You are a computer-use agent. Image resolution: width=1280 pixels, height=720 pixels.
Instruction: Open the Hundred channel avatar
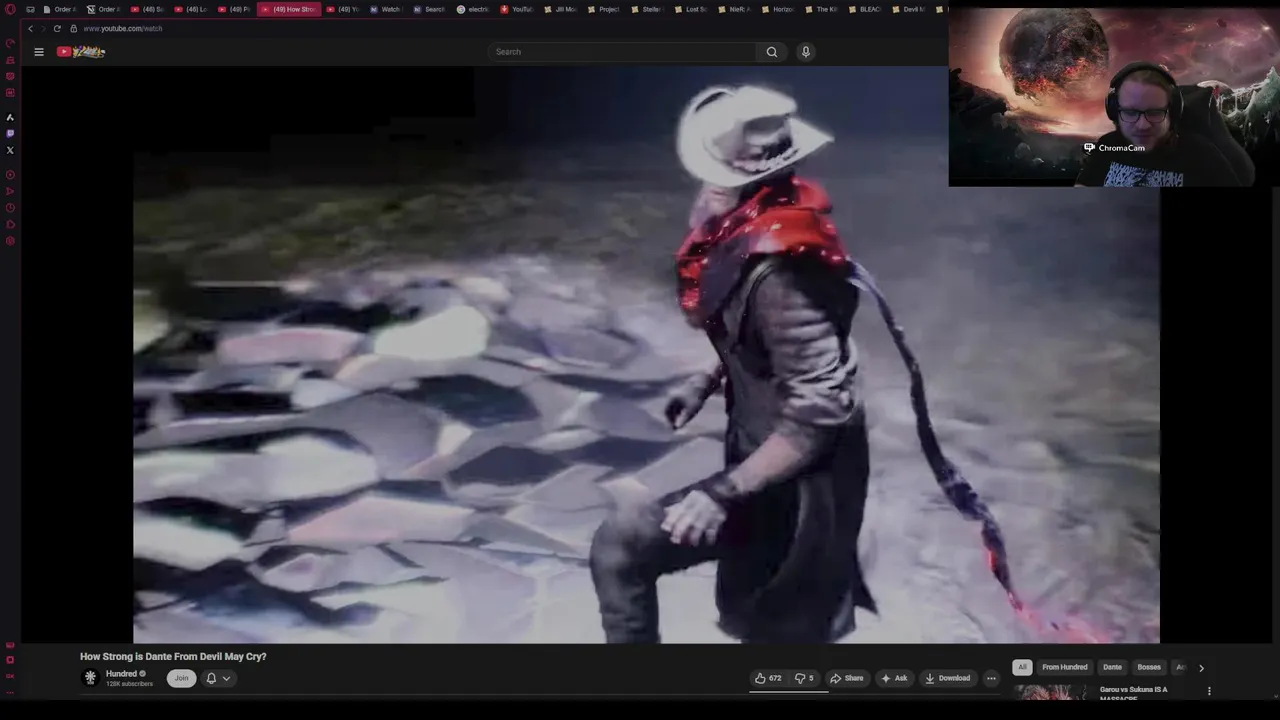[90, 678]
